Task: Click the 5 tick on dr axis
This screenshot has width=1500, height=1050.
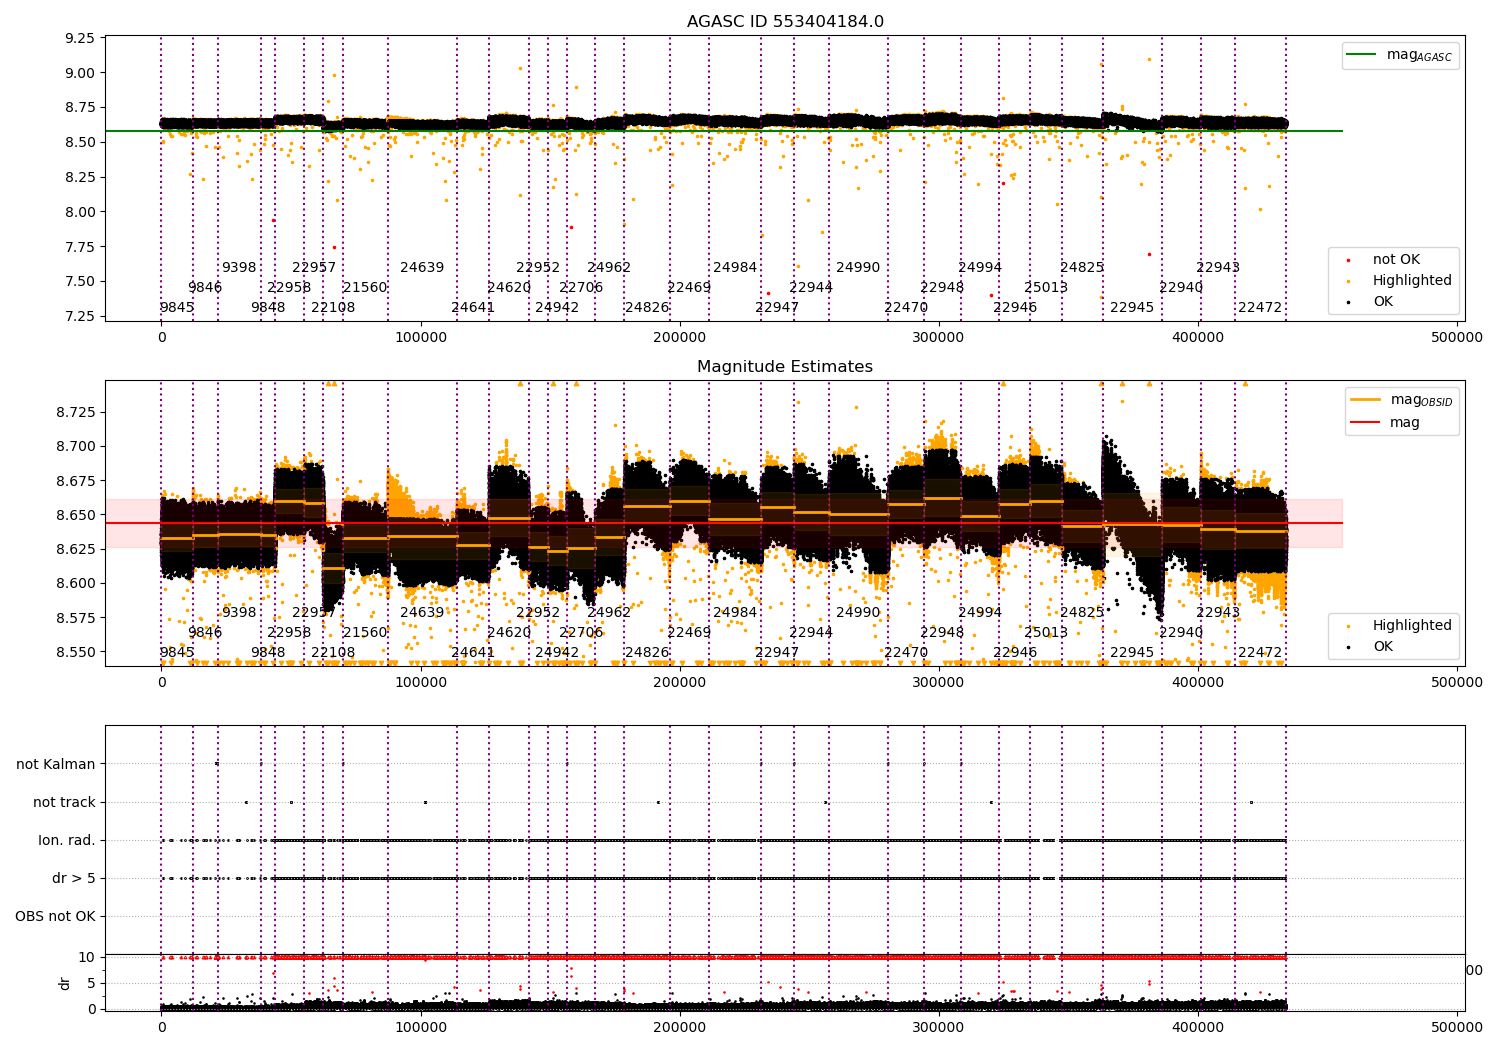Action: click(x=91, y=983)
